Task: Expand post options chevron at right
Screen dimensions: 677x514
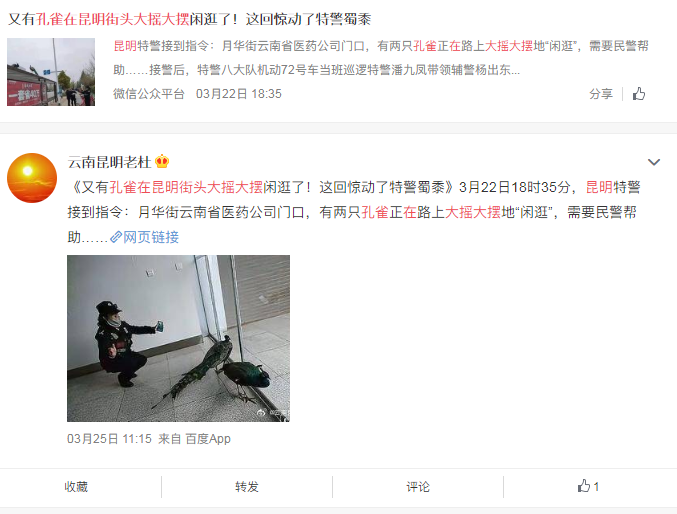Action: (x=654, y=162)
